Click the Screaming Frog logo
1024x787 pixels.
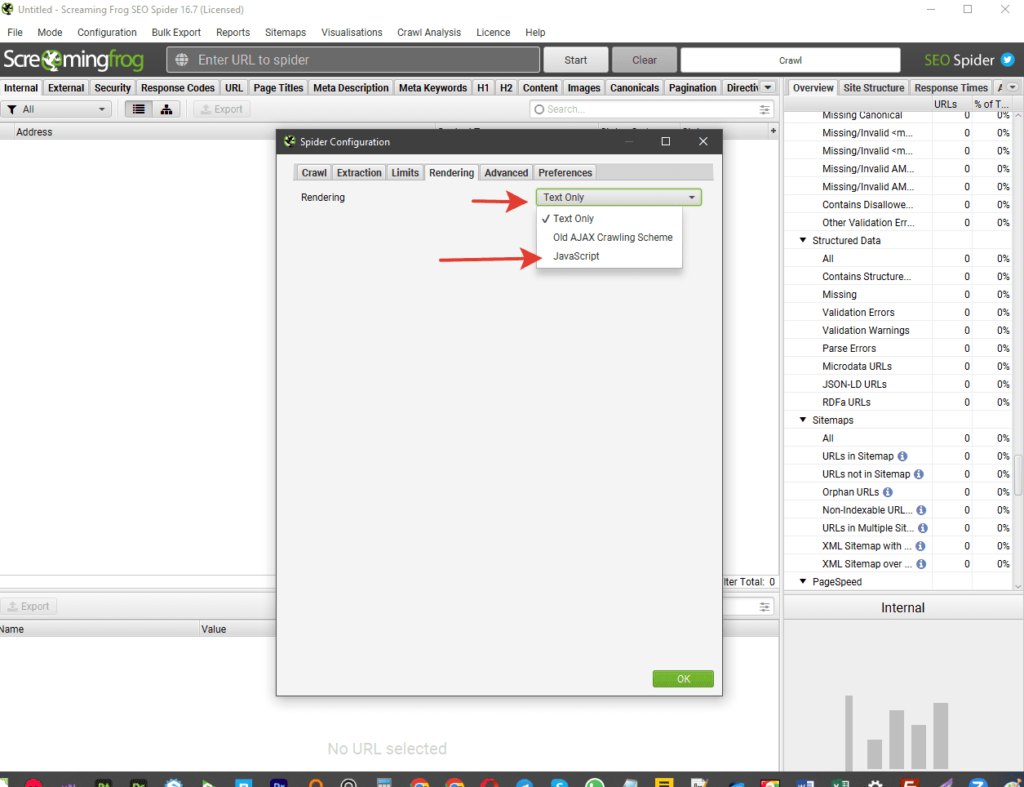(x=74, y=60)
